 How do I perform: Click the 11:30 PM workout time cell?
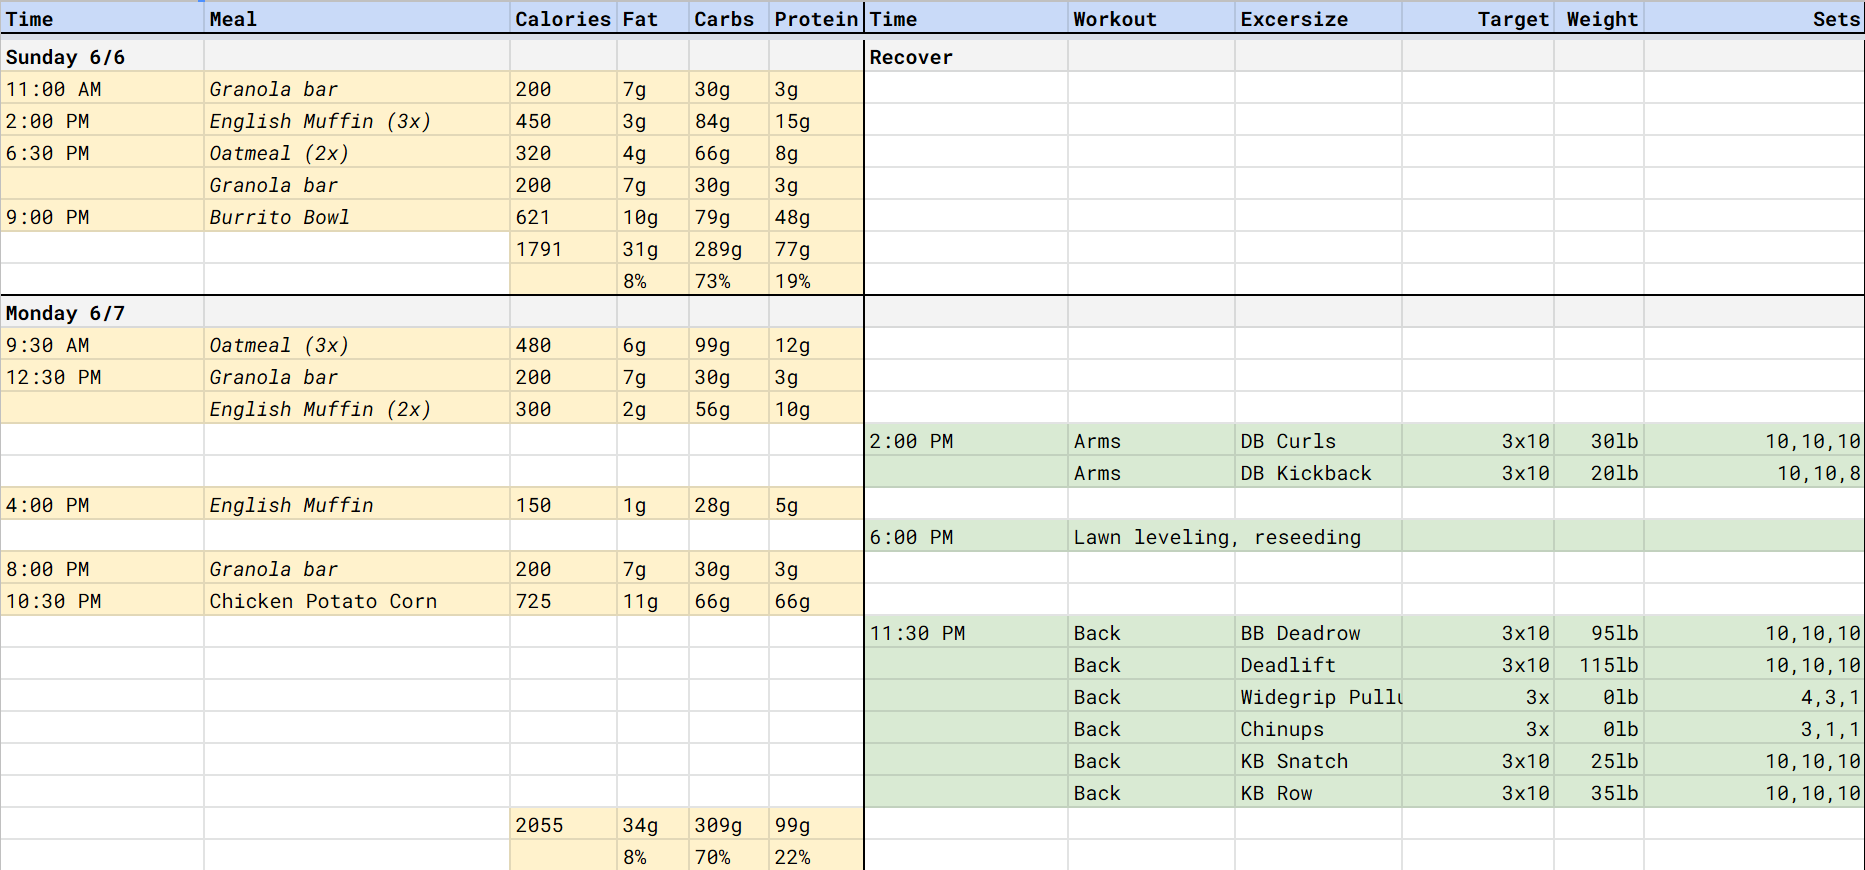point(966,632)
